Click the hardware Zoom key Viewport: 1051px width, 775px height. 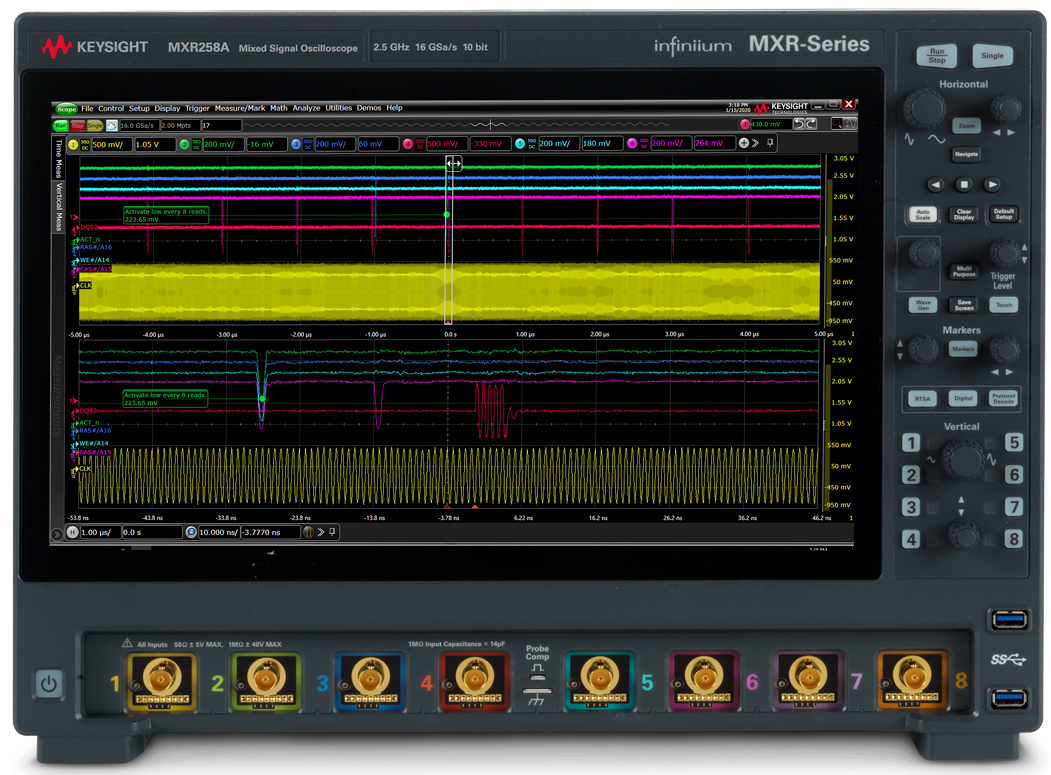click(x=967, y=126)
